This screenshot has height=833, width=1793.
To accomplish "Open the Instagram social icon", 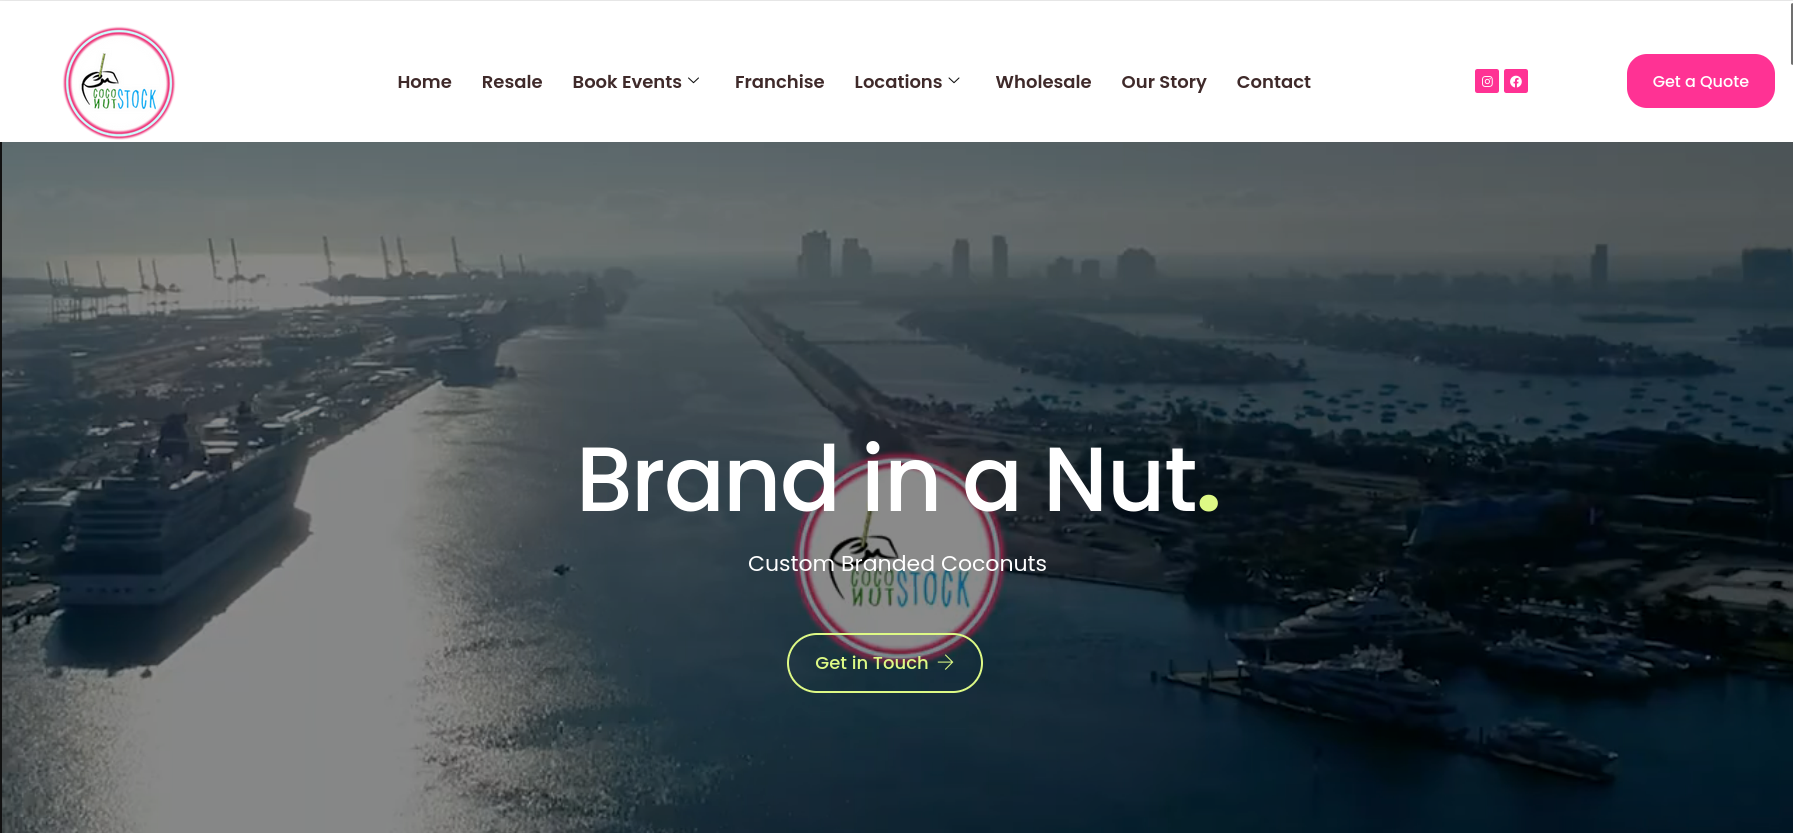I will point(1487,81).
